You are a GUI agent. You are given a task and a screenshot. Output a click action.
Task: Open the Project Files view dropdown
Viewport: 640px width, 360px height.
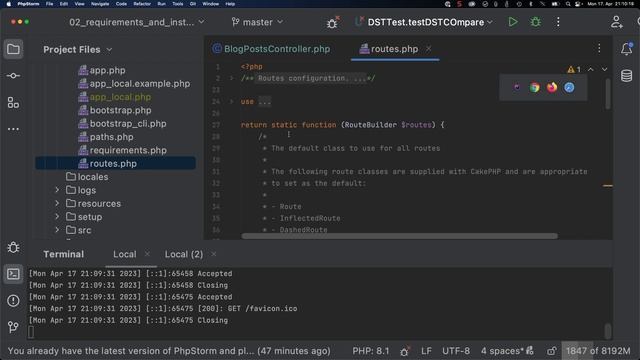click(x=78, y=49)
